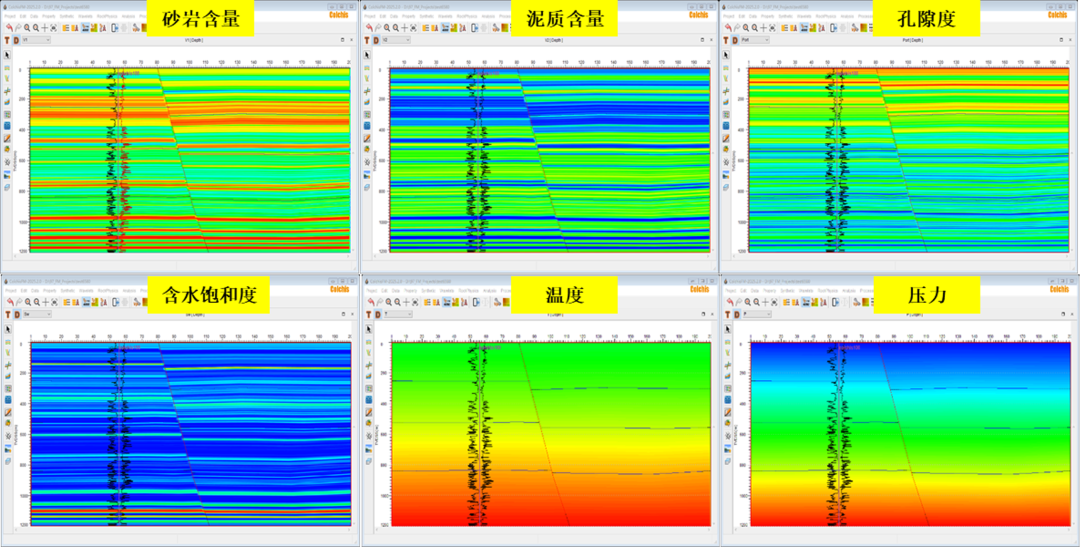Click the fit-to-view icon in the 含水饱和度 toolbar
Image resolution: width=1080 pixels, height=547 pixels.
click(x=53, y=301)
